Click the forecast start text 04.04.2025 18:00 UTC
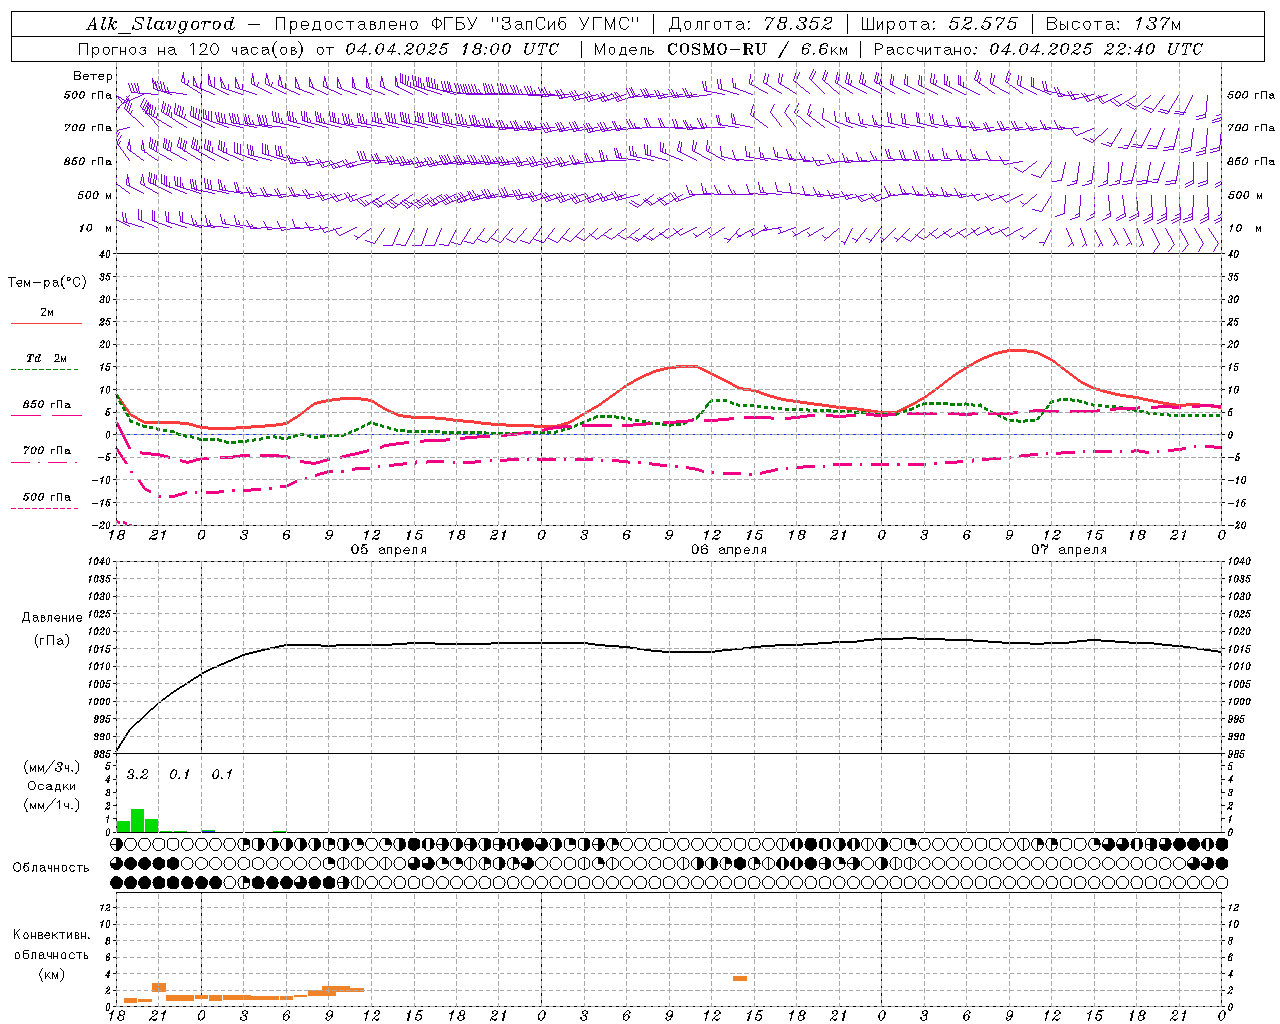 pyautogui.click(x=452, y=49)
